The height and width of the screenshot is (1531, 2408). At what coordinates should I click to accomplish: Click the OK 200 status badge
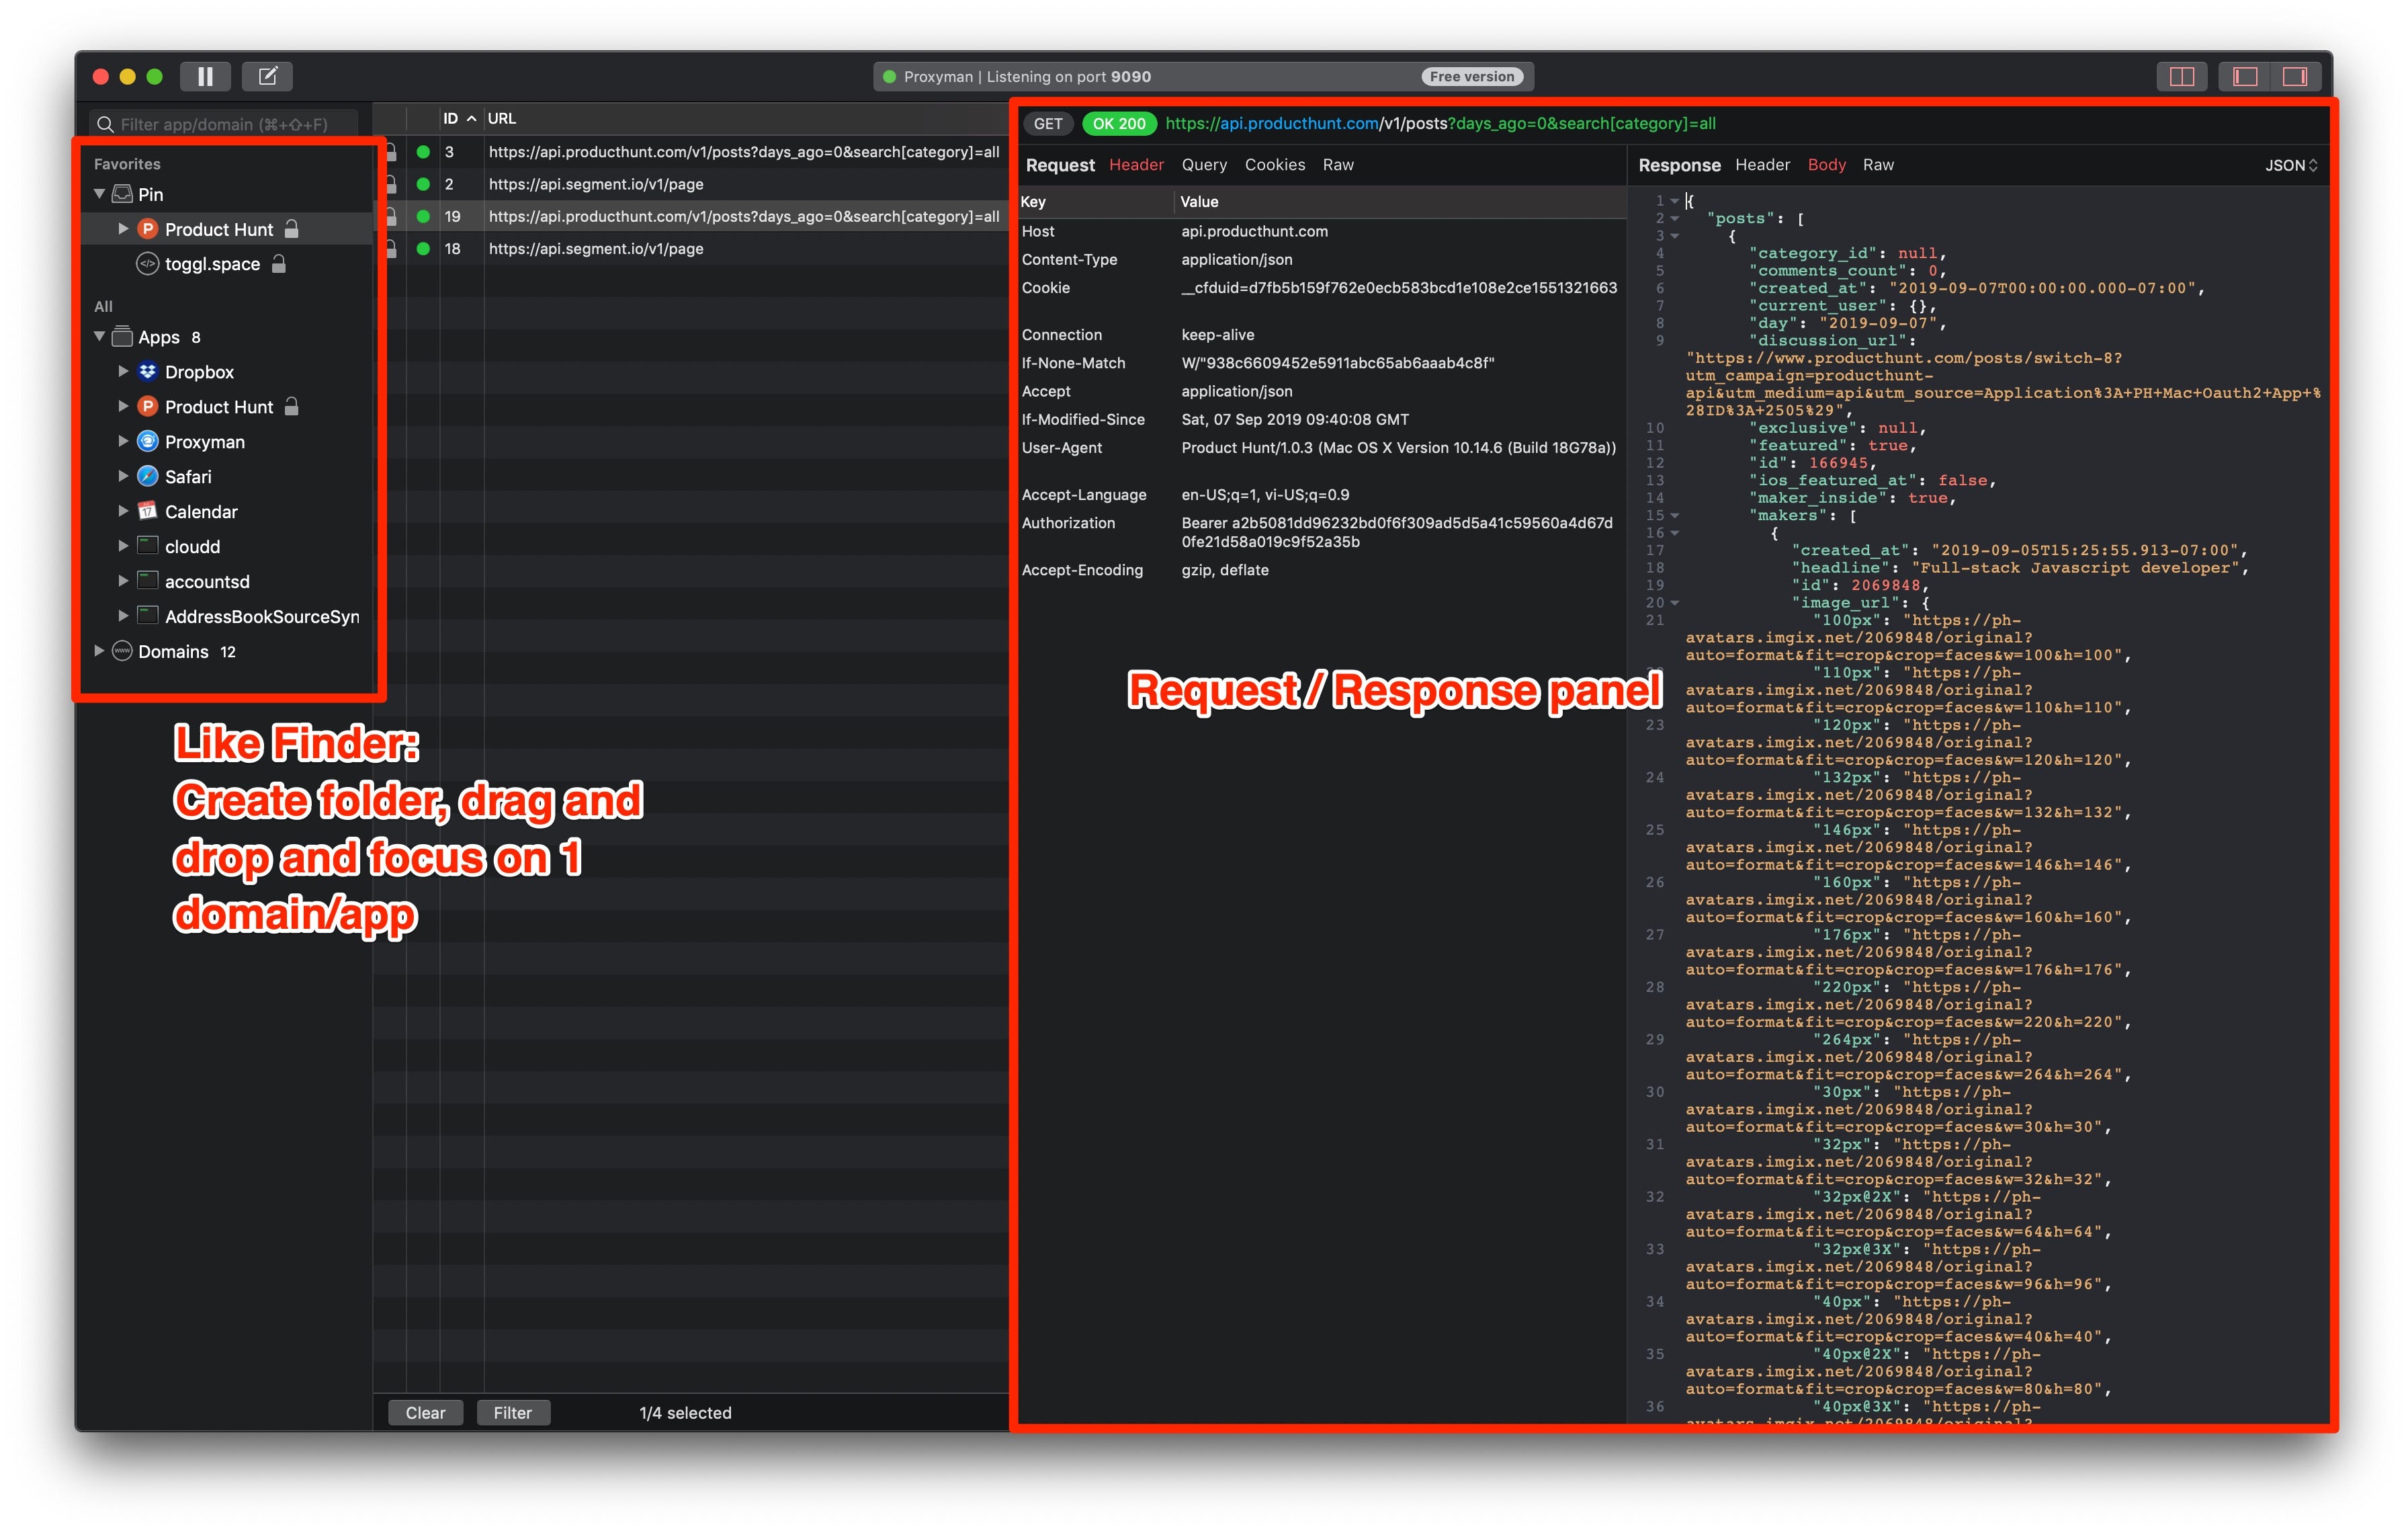point(1119,124)
